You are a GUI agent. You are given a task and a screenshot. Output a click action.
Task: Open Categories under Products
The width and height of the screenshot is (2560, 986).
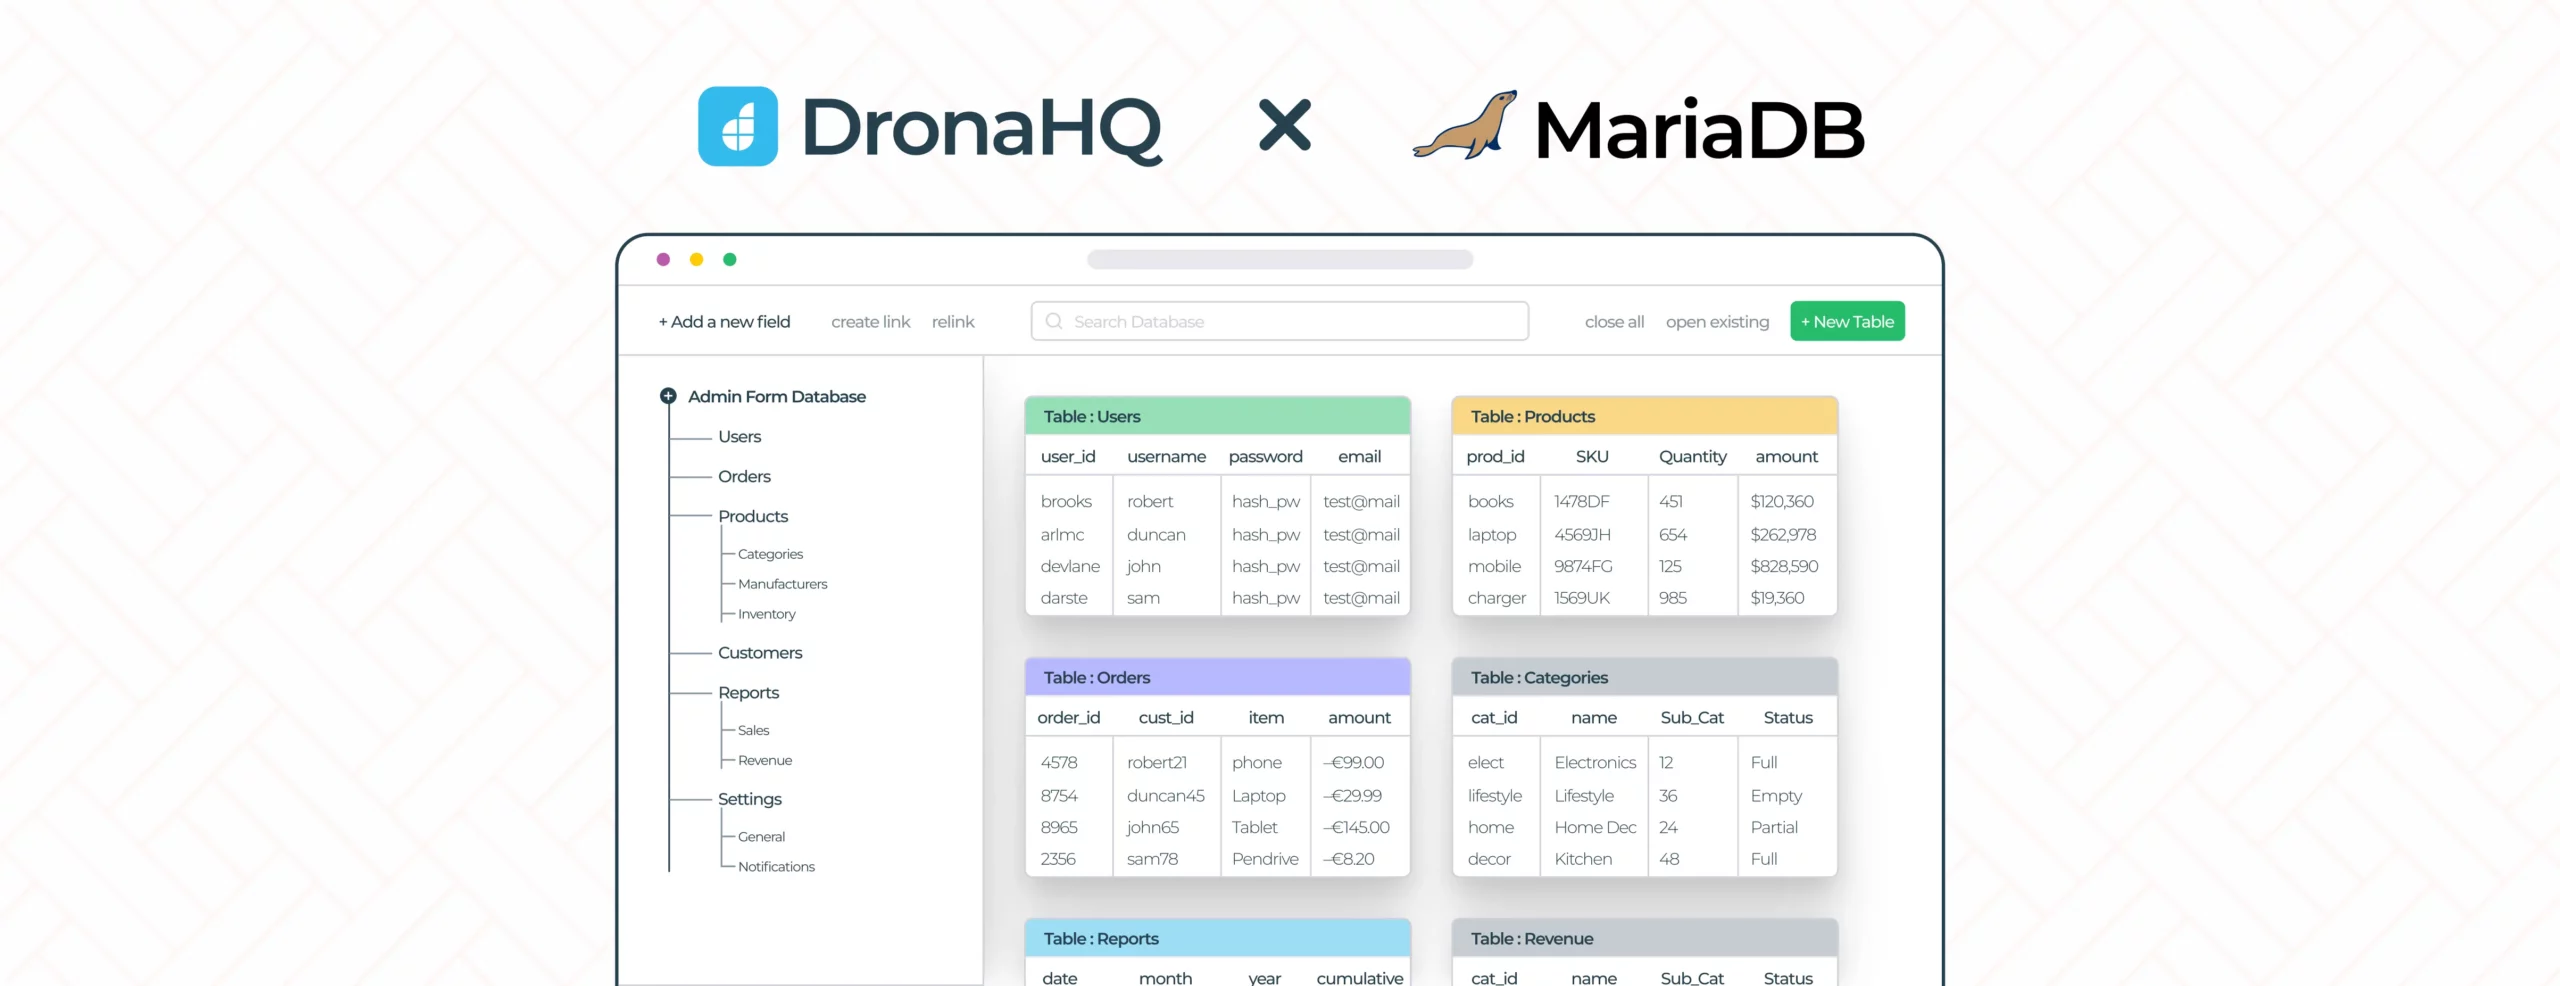pyautogui.click(x=770, y=554)
